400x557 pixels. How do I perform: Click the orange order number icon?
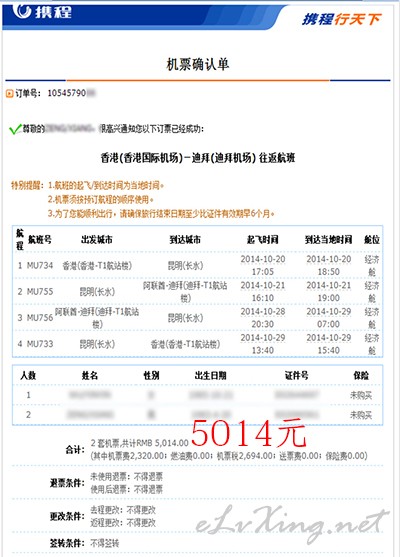coord(9,94)
